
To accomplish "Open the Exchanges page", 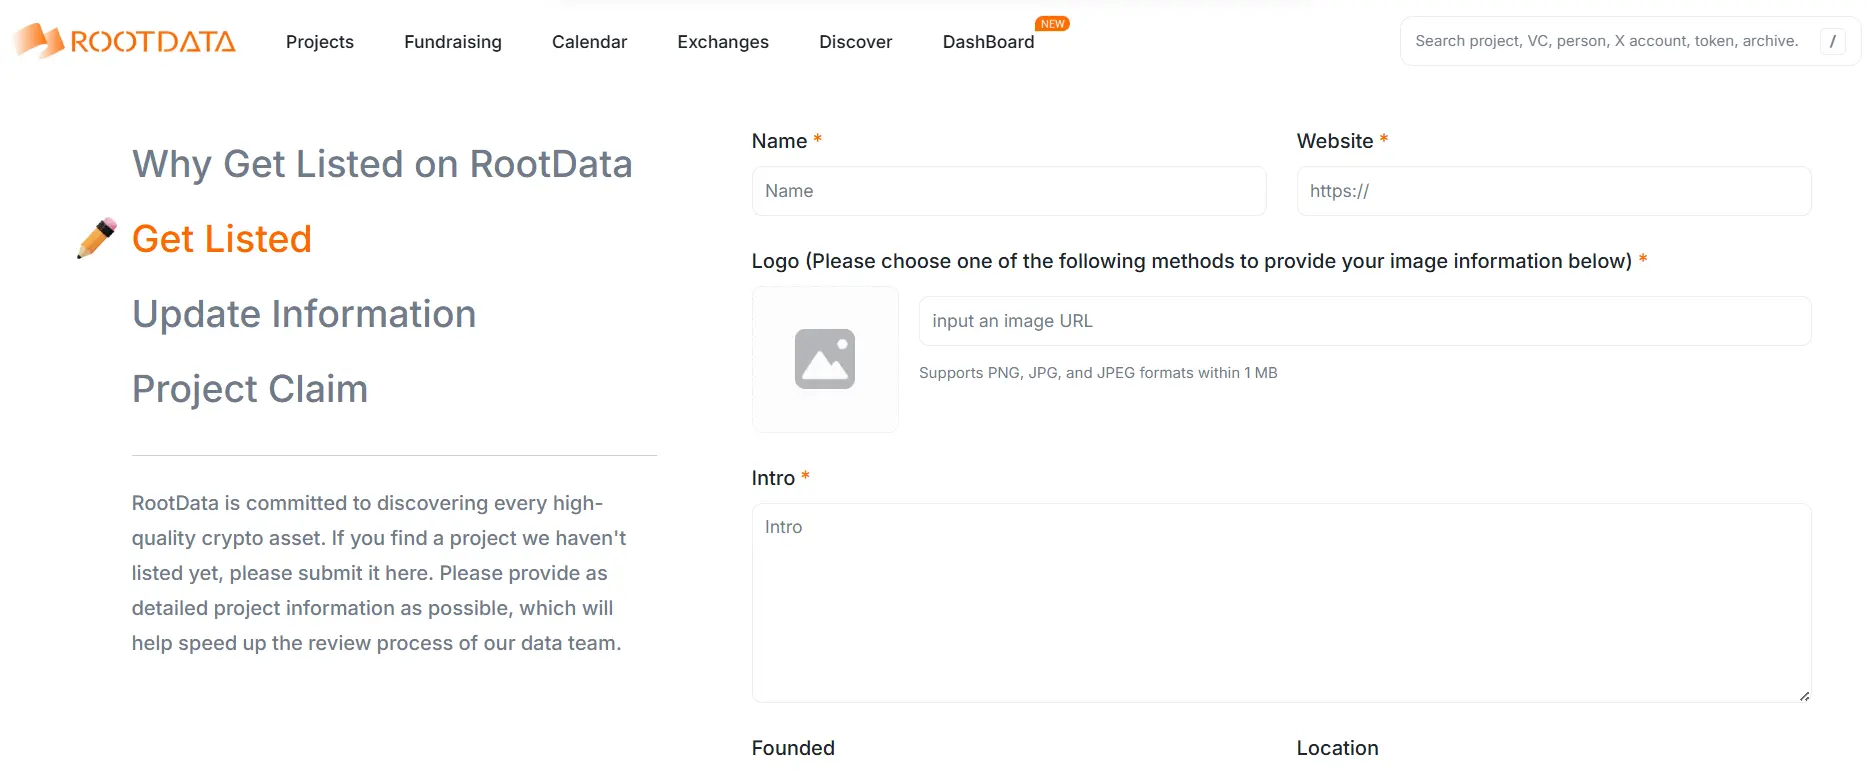I will point(723,42).
